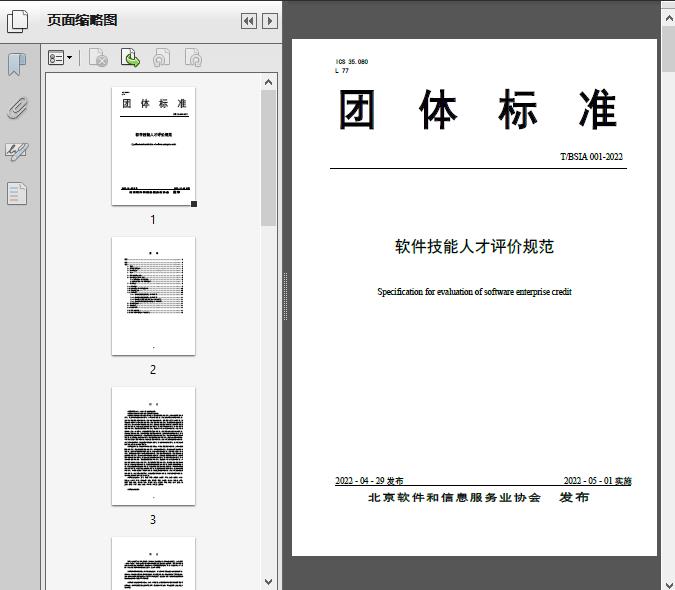Click the insert/extract pages green arrow icon
Image resolution: width=675 pixels, height=590 pixels.
[130, 58]
